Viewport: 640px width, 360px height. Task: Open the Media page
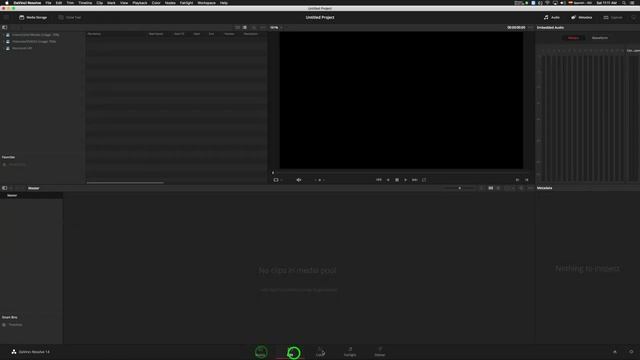[261, 352]
